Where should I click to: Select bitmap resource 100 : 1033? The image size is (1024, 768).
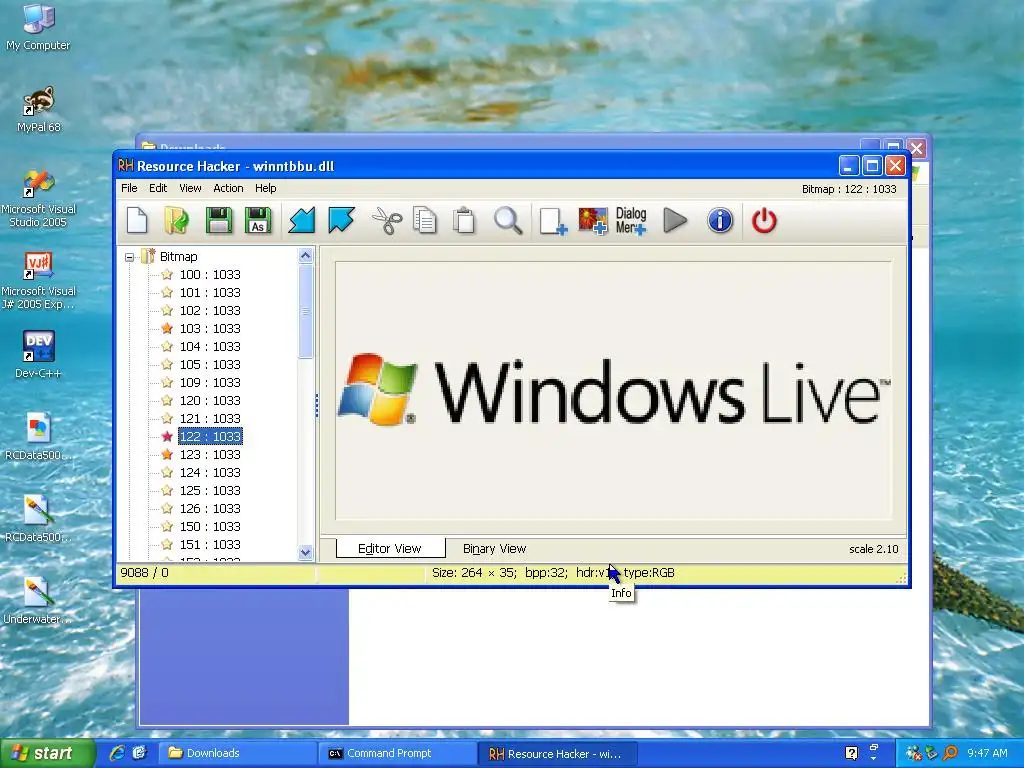point(210,274)
